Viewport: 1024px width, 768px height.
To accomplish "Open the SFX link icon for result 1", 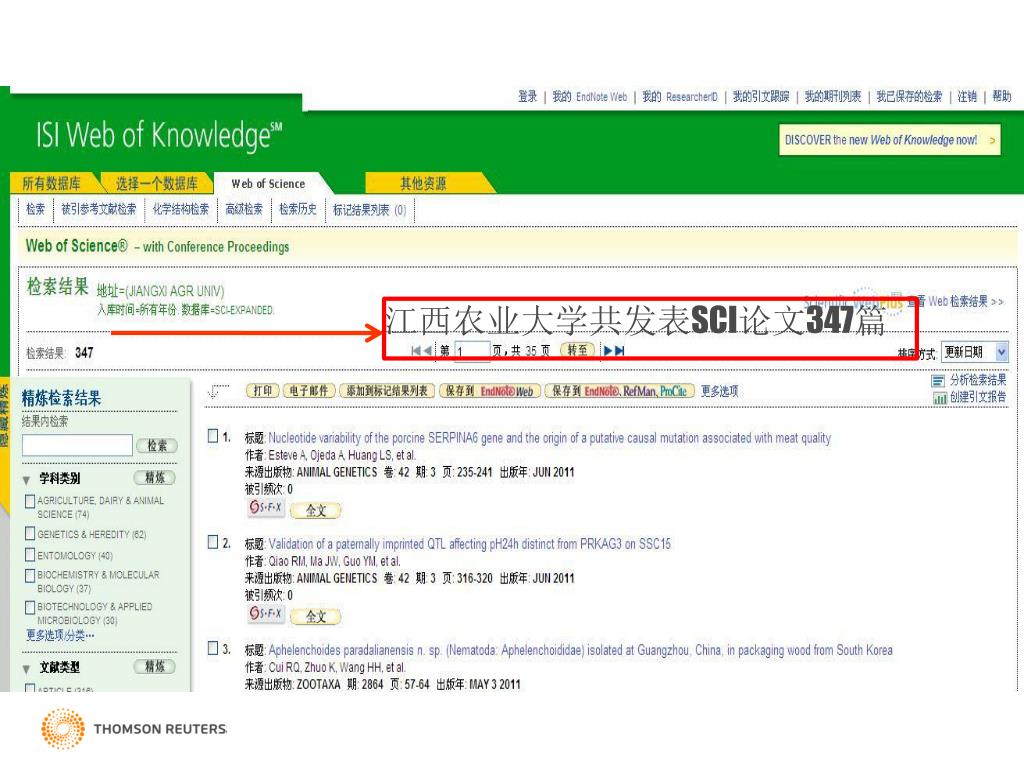I will [x=265, y=507].
